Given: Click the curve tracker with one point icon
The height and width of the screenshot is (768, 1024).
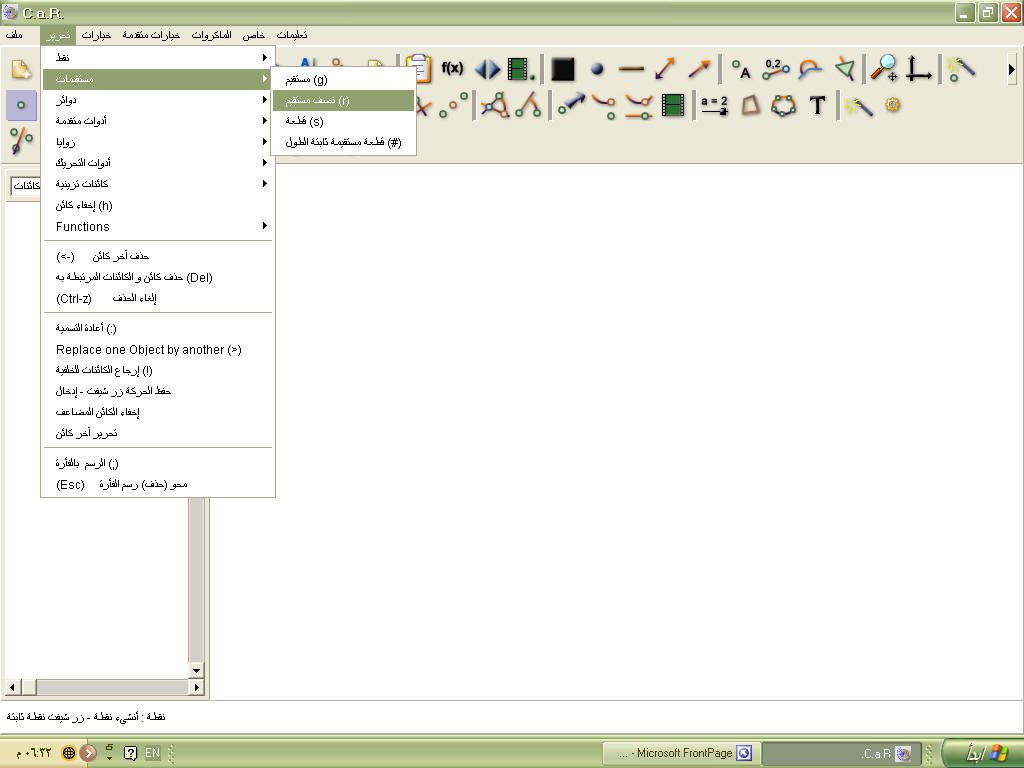Looking at the screenshot, I should click(x=604, y=106).
